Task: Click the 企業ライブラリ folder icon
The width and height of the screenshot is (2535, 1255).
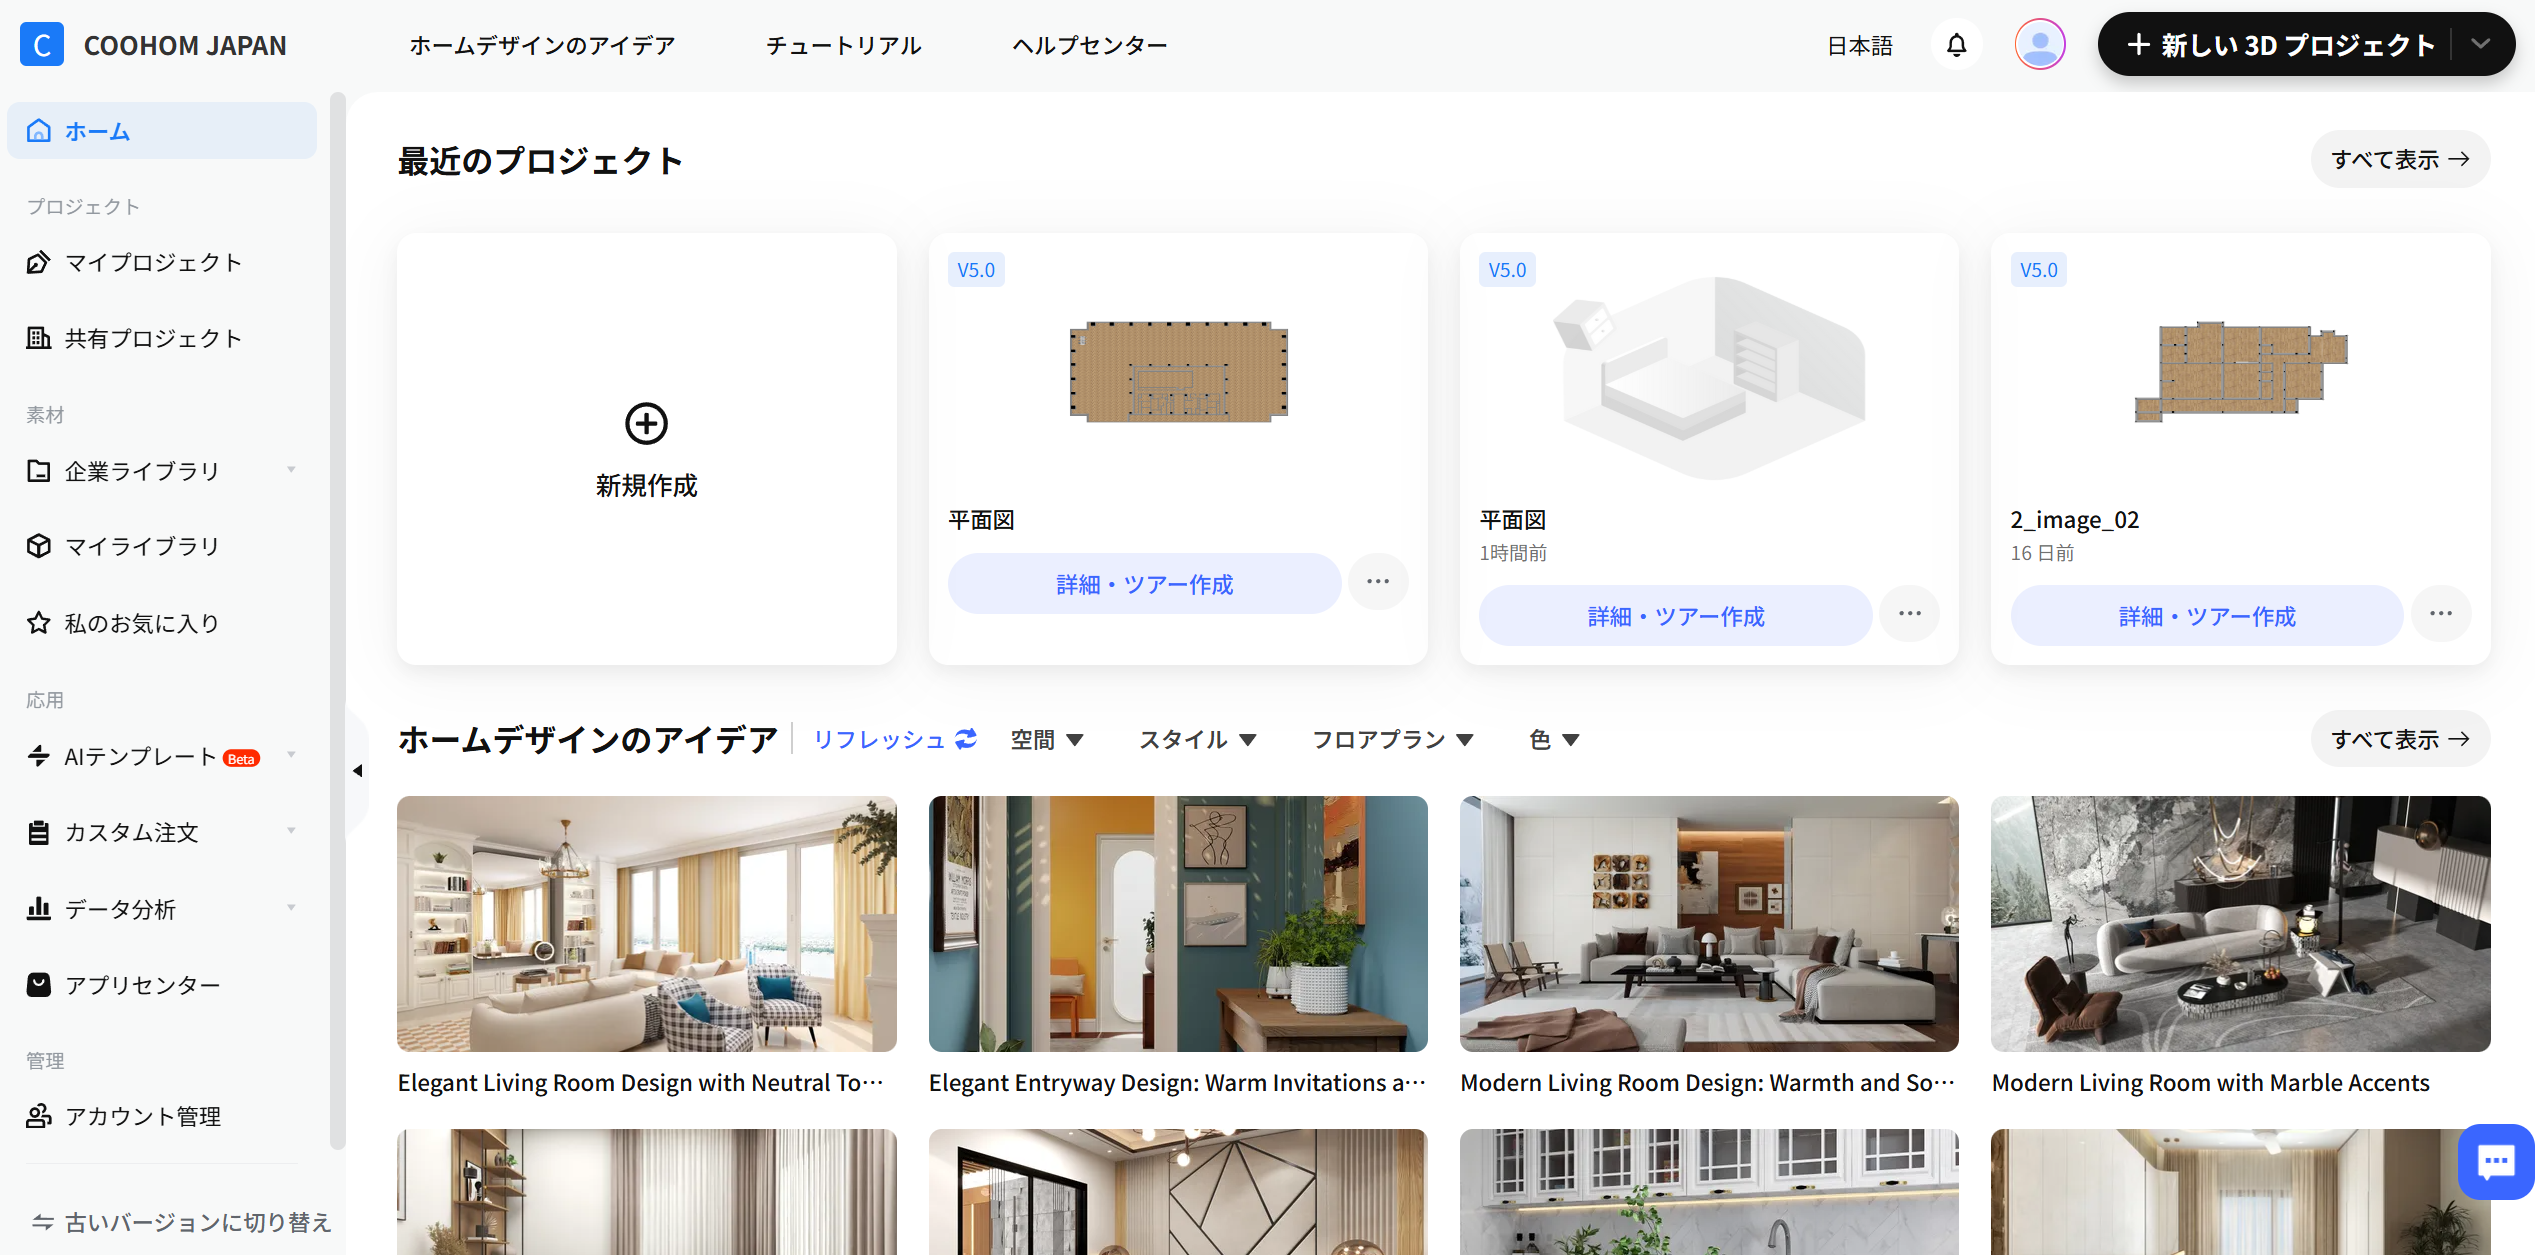Action: [x=39, y=471]
